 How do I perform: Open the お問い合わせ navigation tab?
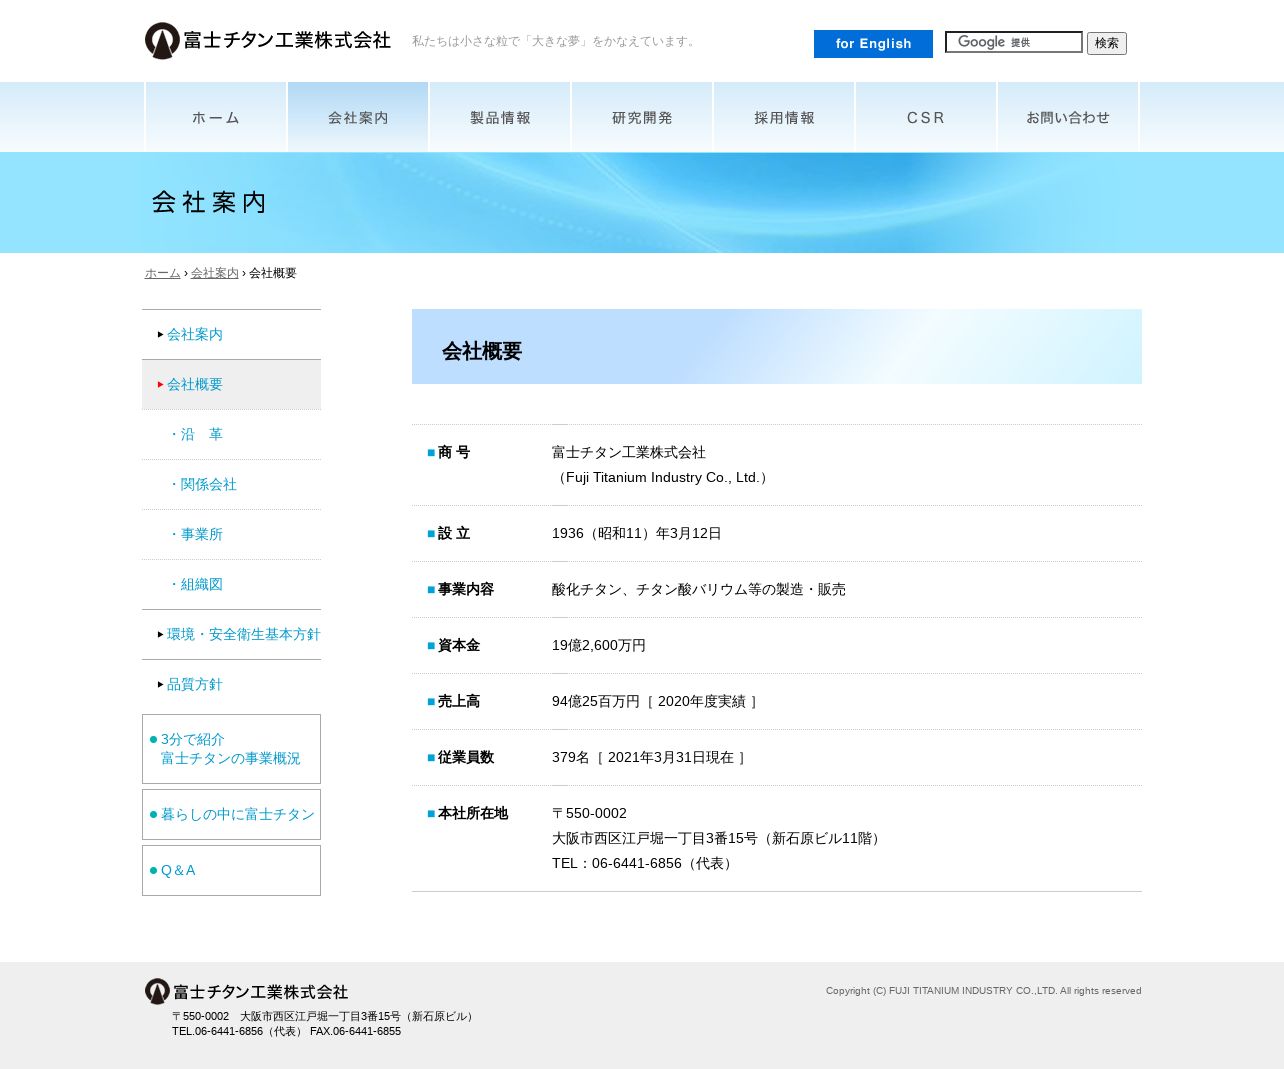tap(1068, 117)
